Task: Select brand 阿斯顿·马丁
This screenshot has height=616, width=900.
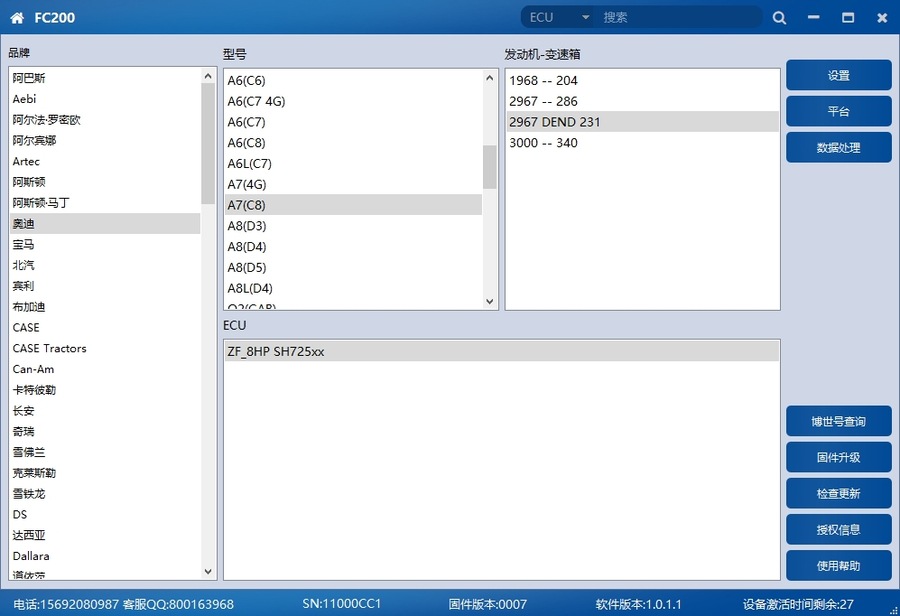Action: tap(105, 203)
